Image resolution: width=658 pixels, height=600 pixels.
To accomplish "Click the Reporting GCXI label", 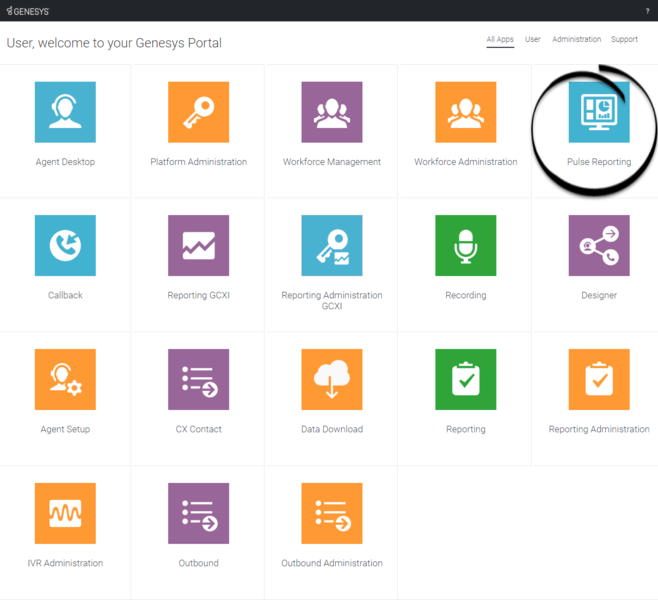I will point(198,295).
